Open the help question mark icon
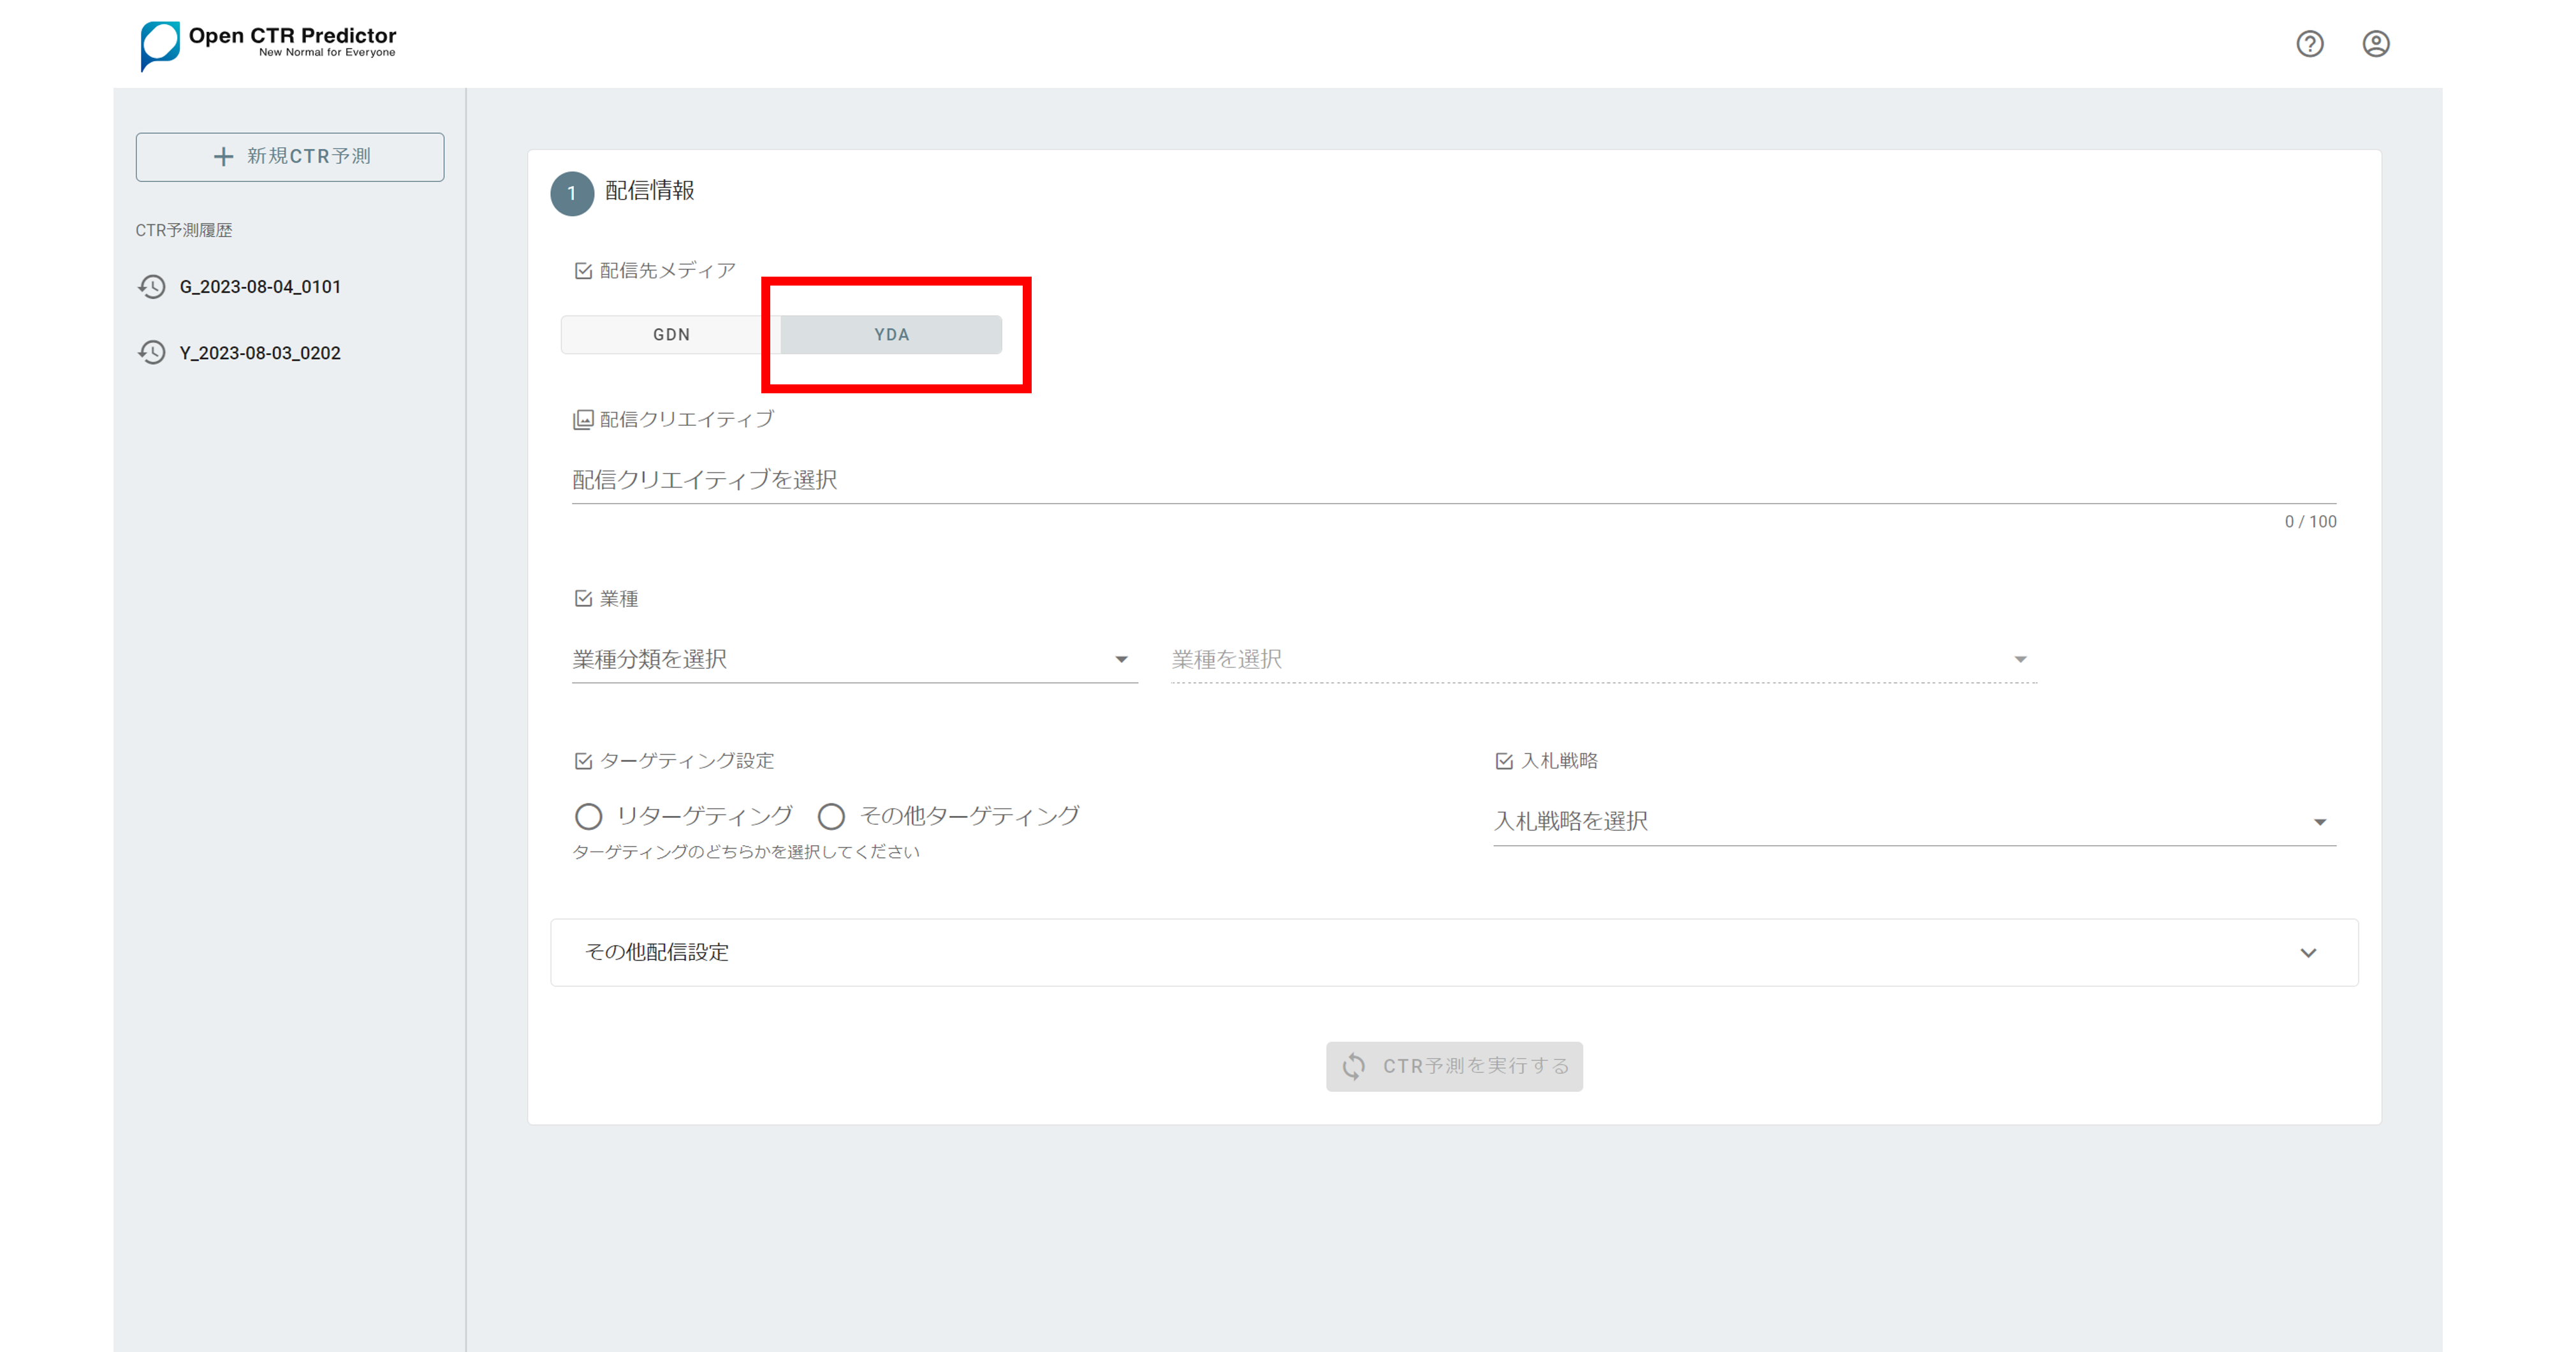Viewport: 2576px width, 1352px height. coord(2309,44)
